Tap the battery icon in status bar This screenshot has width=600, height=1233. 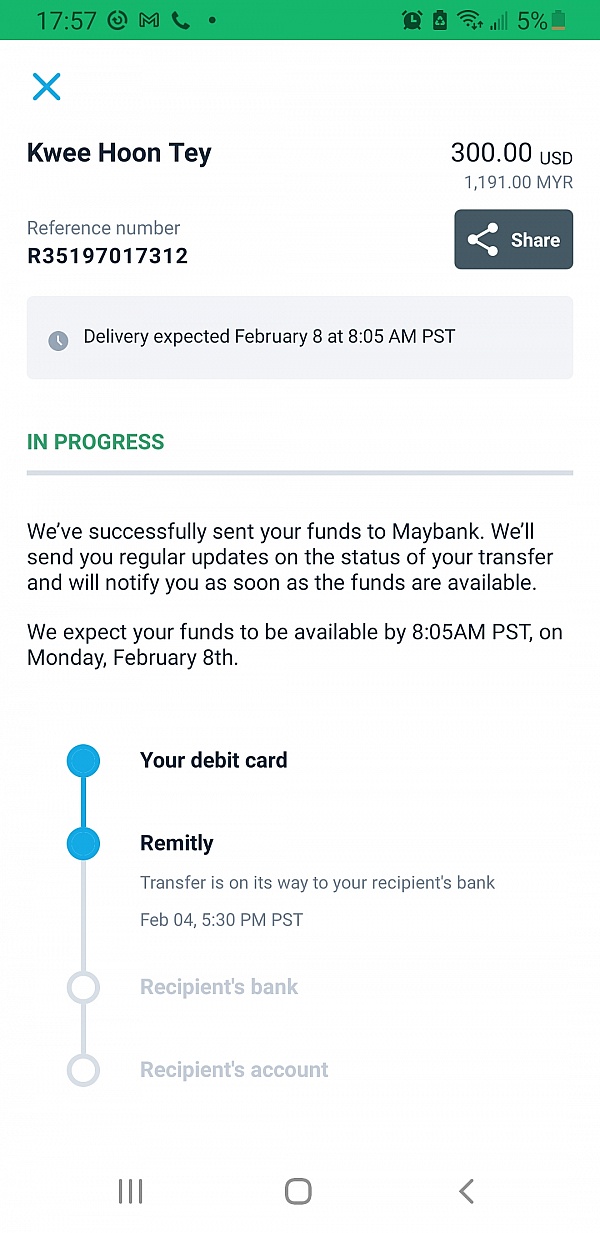point(558,20)
